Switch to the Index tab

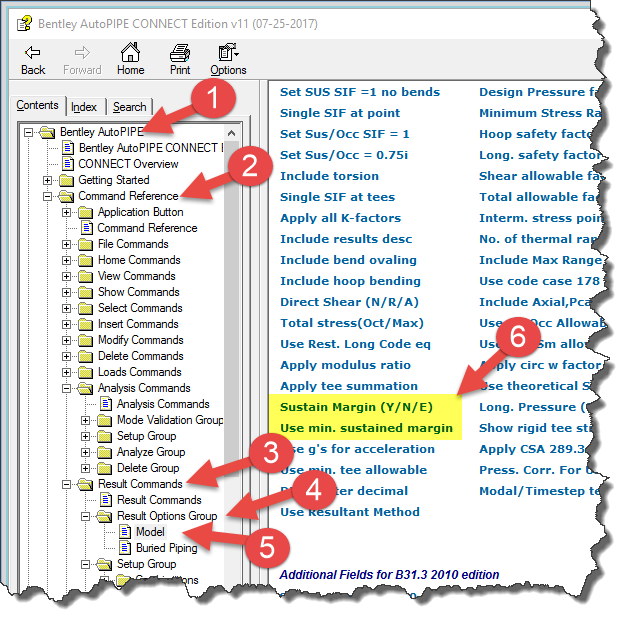point(84,107)
